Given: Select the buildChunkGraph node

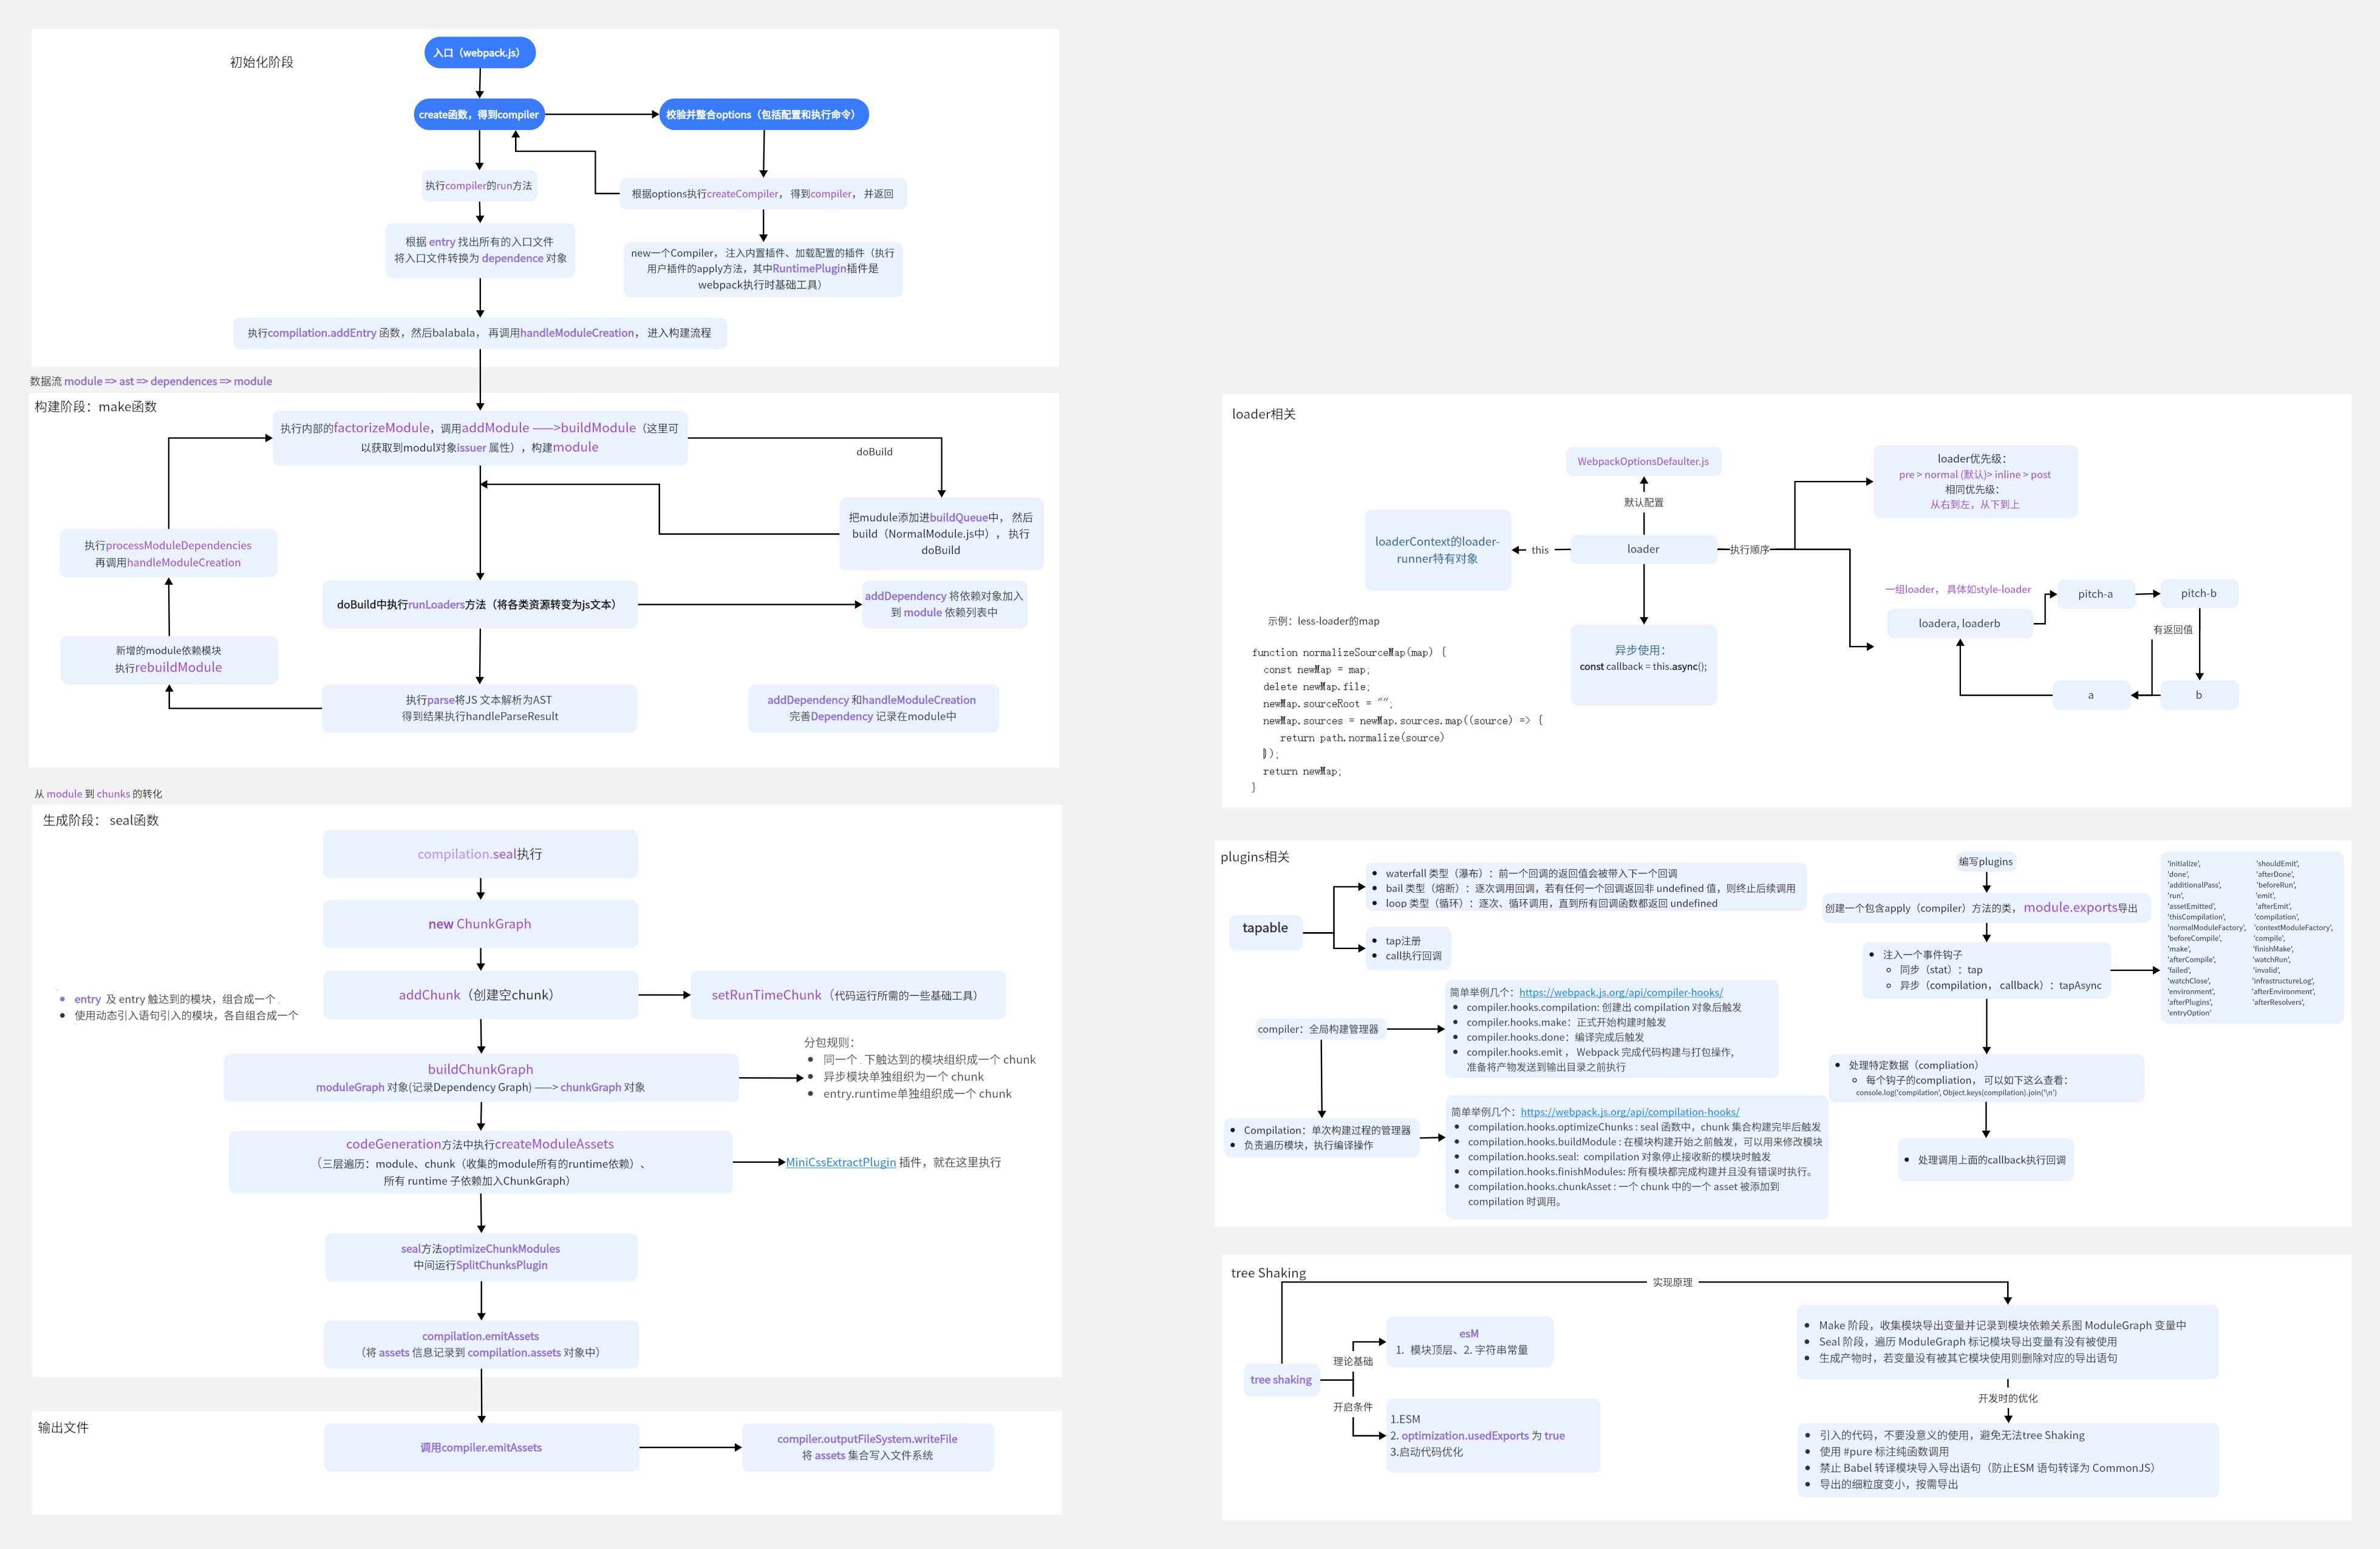Looking at the screenshot, I should pos(480,1077).
